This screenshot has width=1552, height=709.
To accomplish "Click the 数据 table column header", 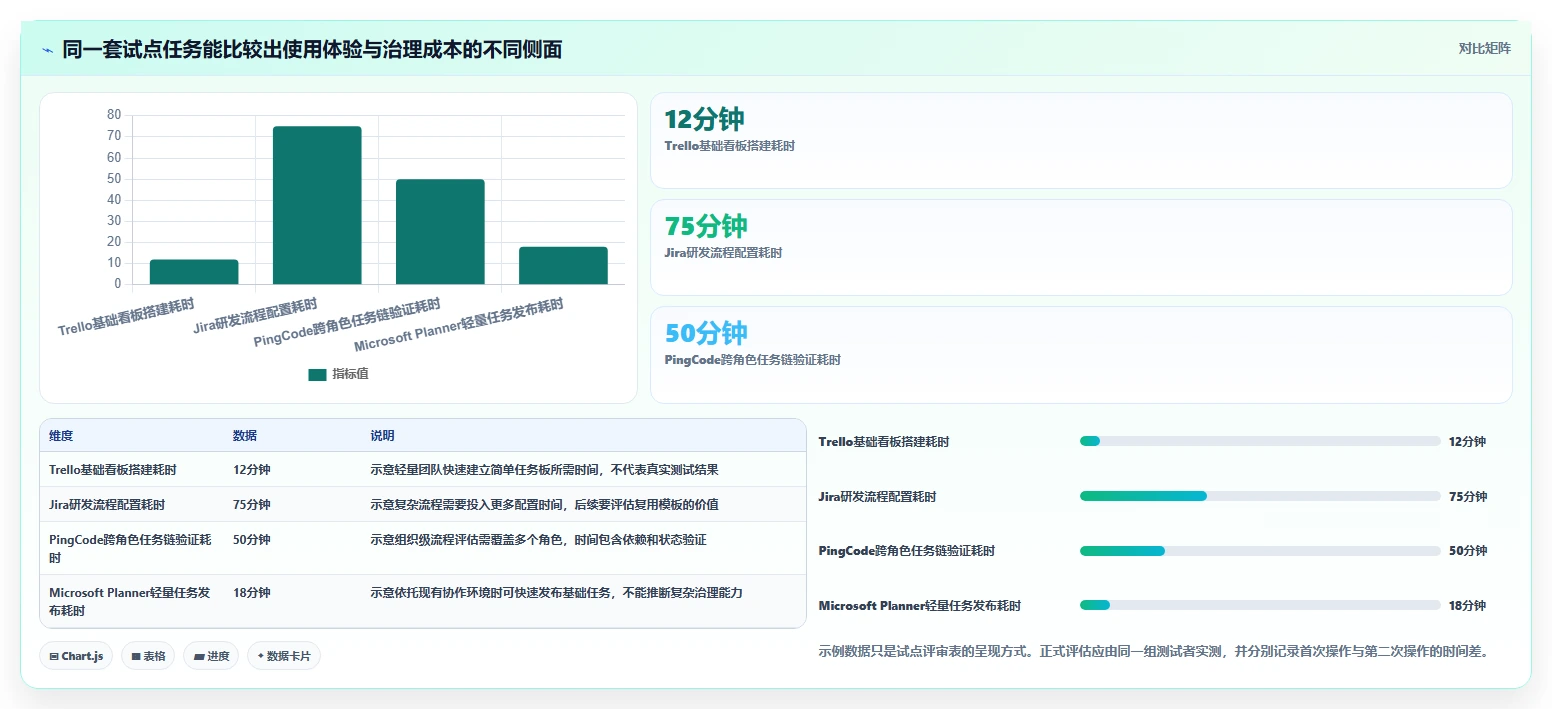I will [245, 436].
